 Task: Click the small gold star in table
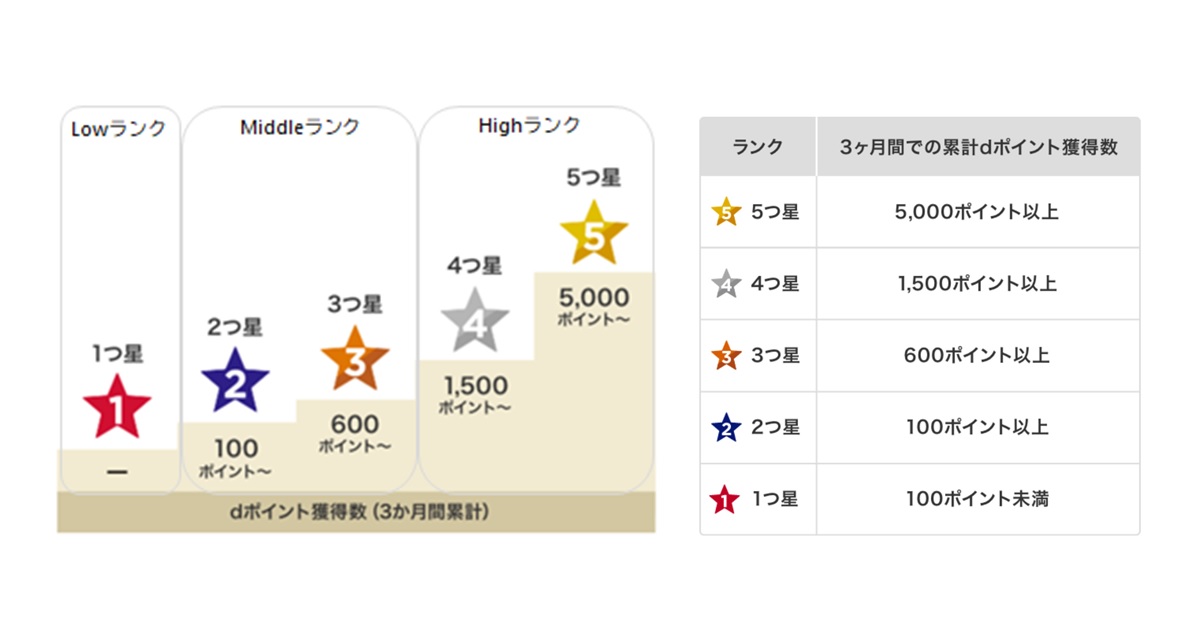pyautogui.click(x=725, y=212)
